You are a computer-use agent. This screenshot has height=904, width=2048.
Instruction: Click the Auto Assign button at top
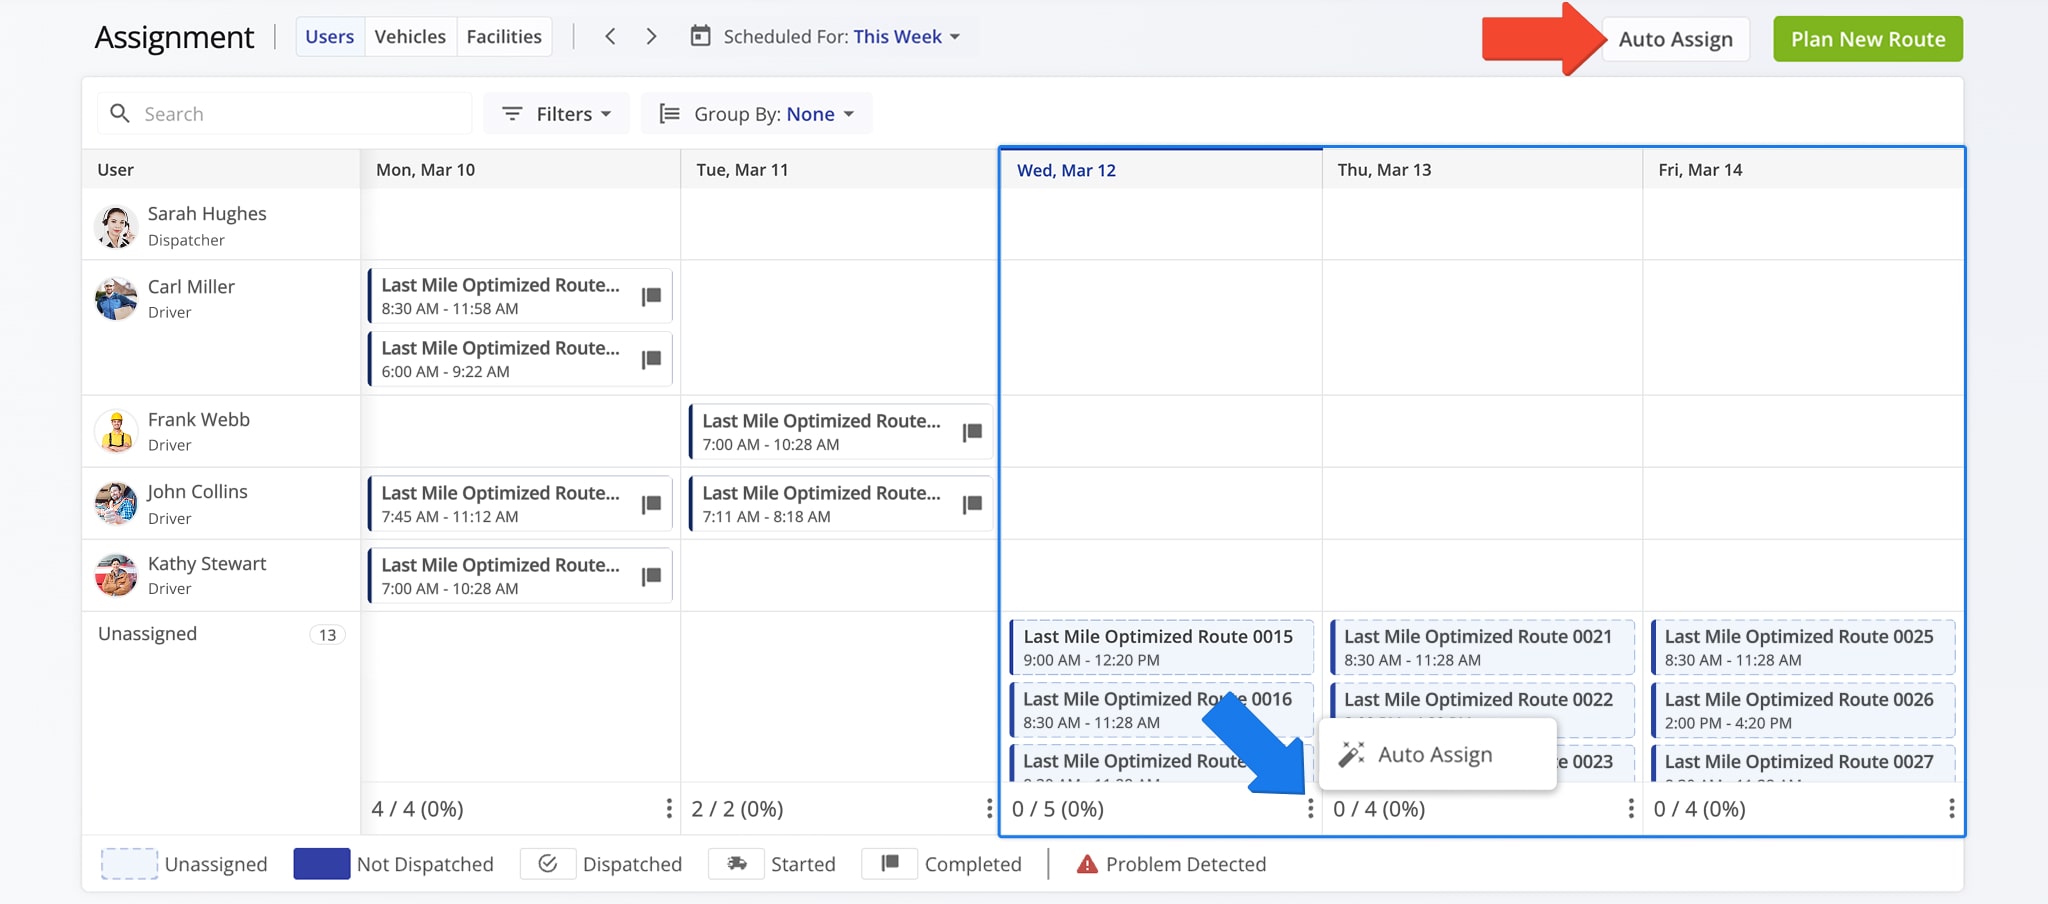tap(1676, 39)
